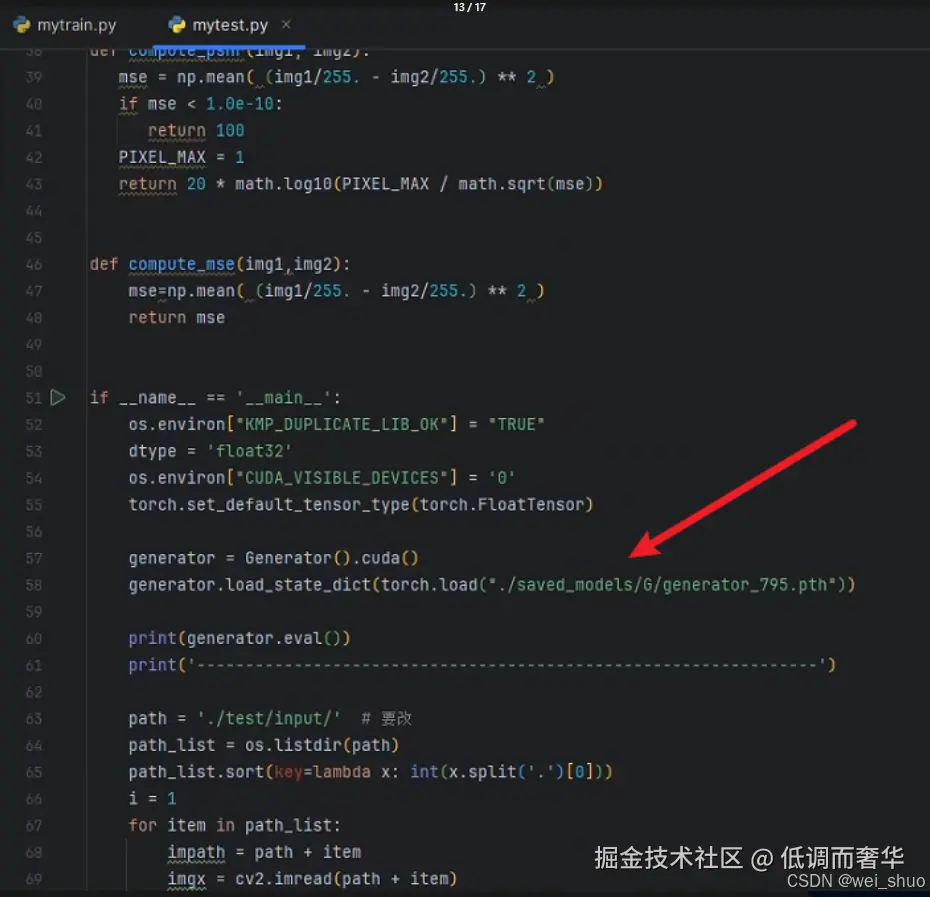Click the CUDA_VISIBLE_DEVICES string

(x=343, y=478)
